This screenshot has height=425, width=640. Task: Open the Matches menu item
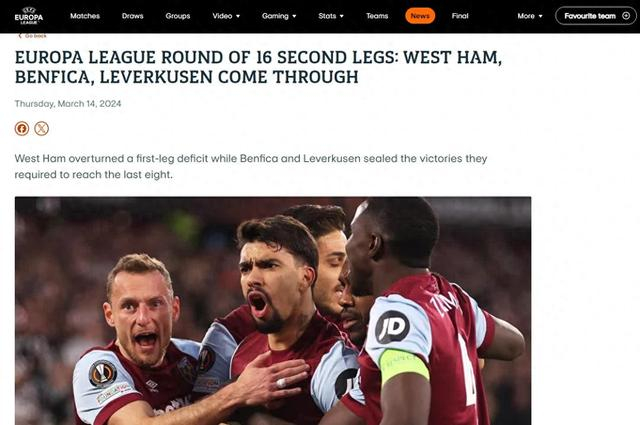tap(85, 16)
